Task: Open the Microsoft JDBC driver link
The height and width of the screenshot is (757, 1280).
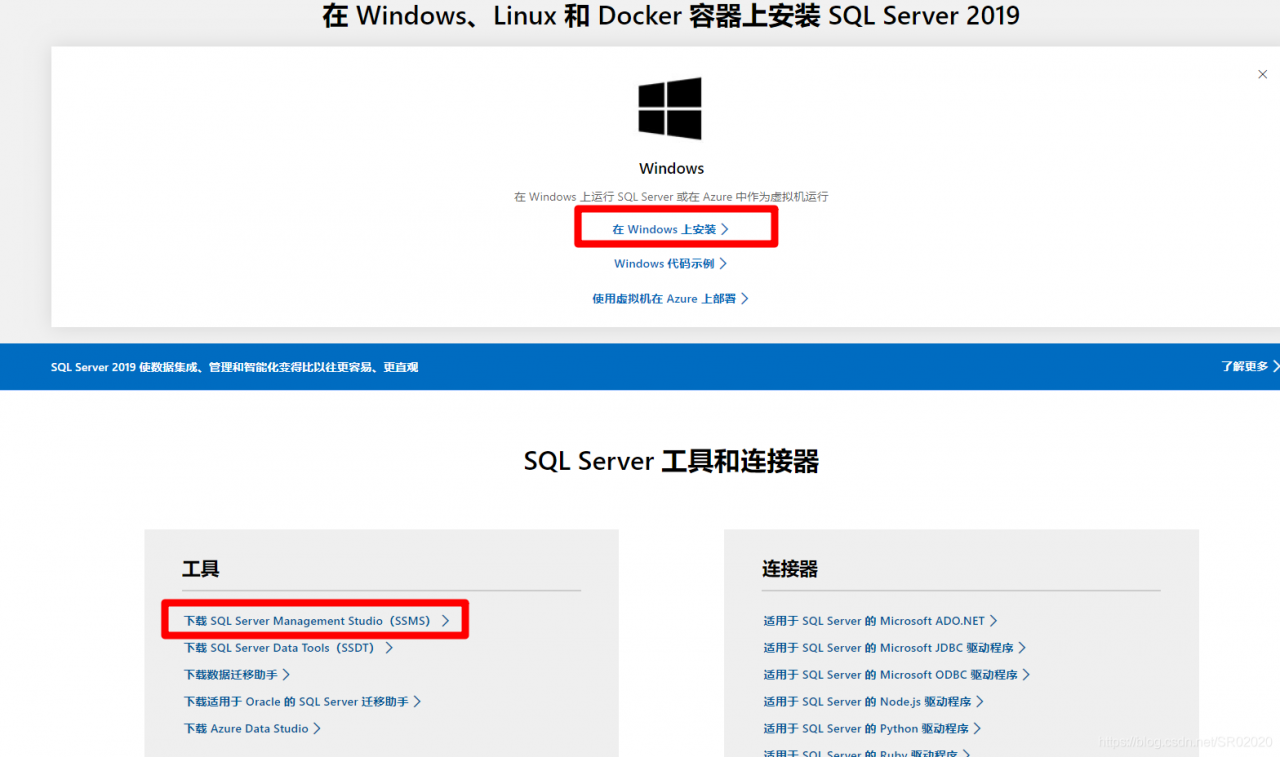Action: 895,648
